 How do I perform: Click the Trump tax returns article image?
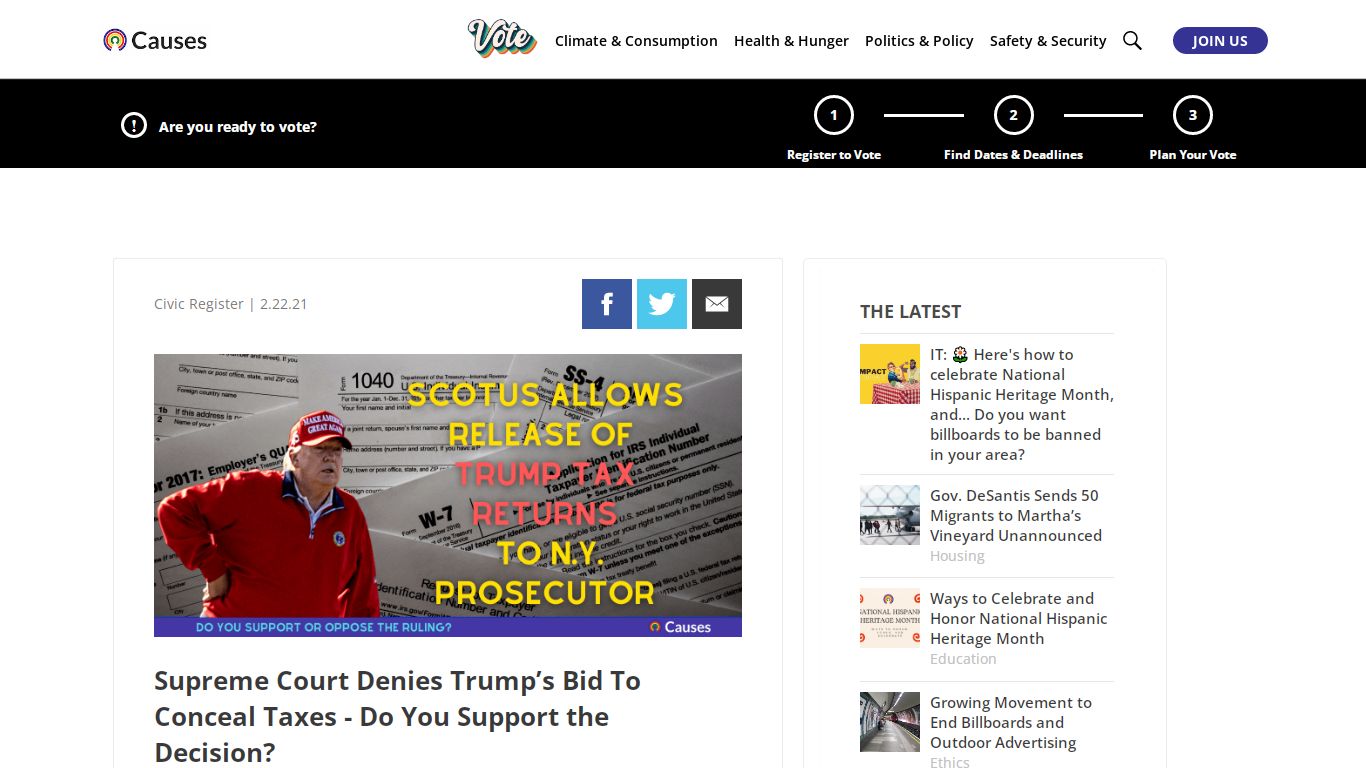point(448,495)
